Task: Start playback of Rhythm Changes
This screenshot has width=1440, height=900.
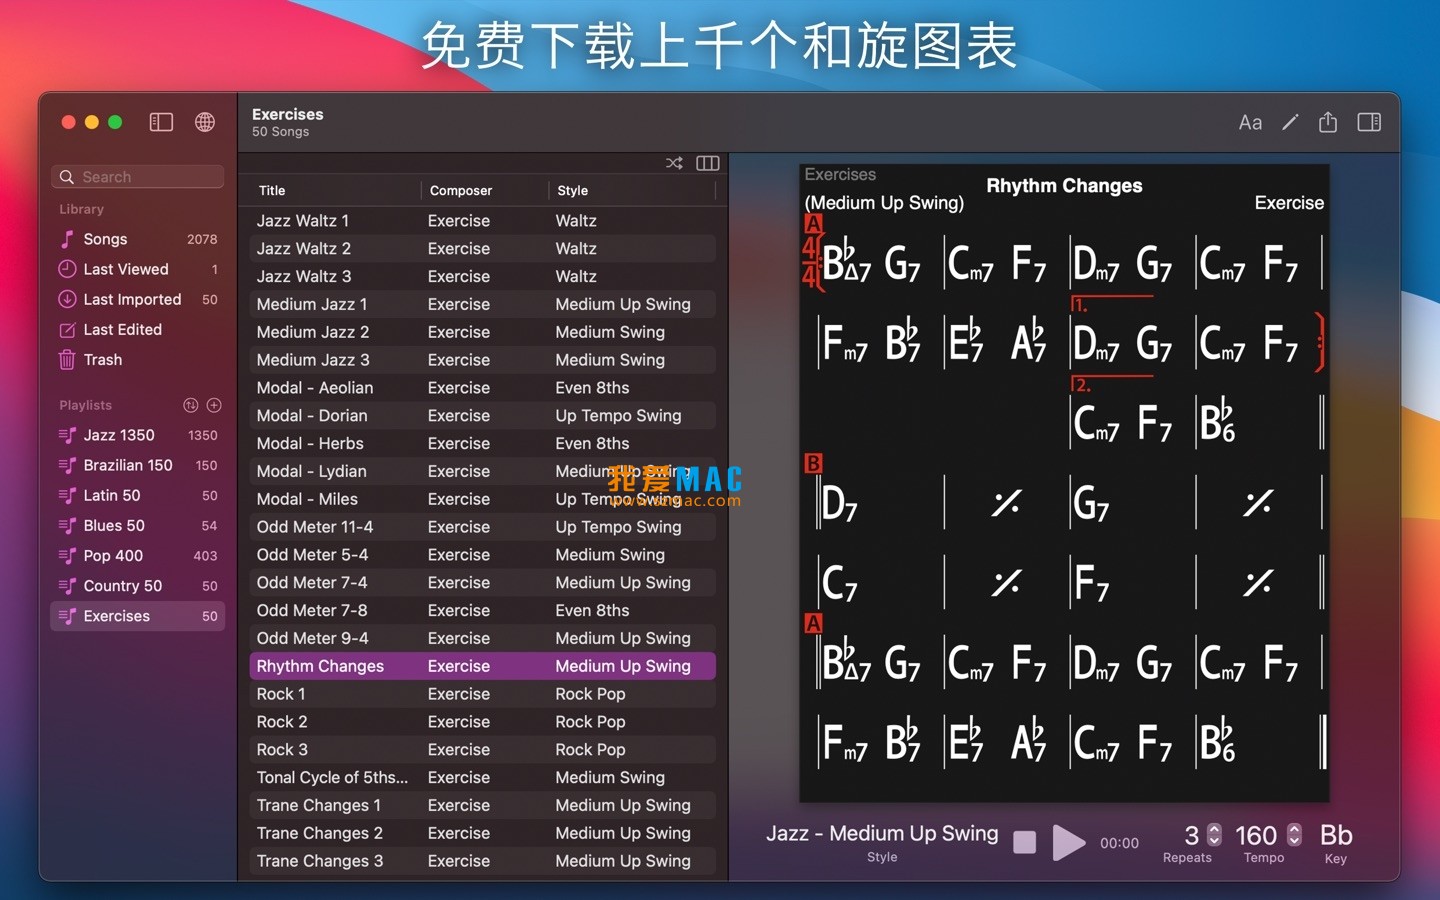Action: (x=1069, y=842)
